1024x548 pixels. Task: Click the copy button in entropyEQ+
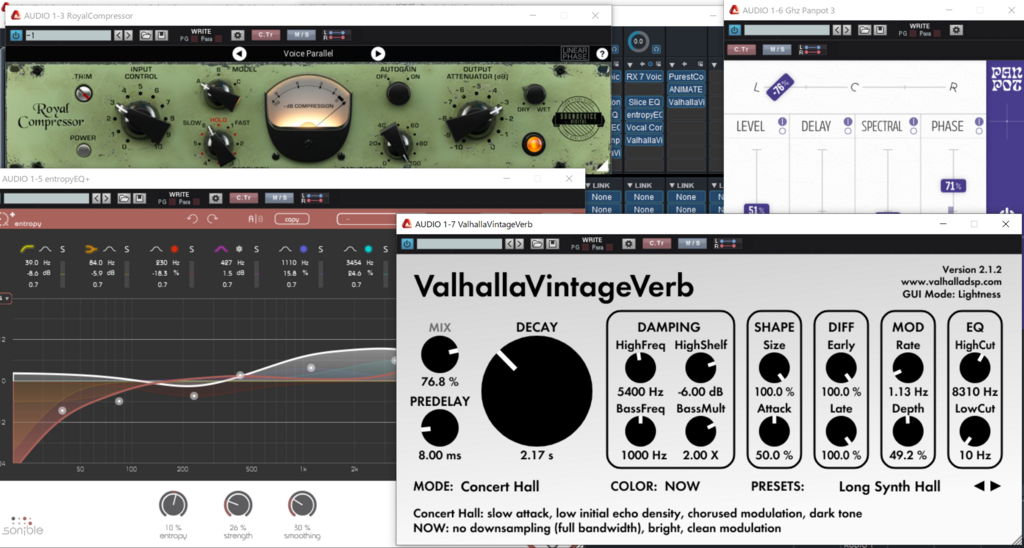[x=291, y=219]
